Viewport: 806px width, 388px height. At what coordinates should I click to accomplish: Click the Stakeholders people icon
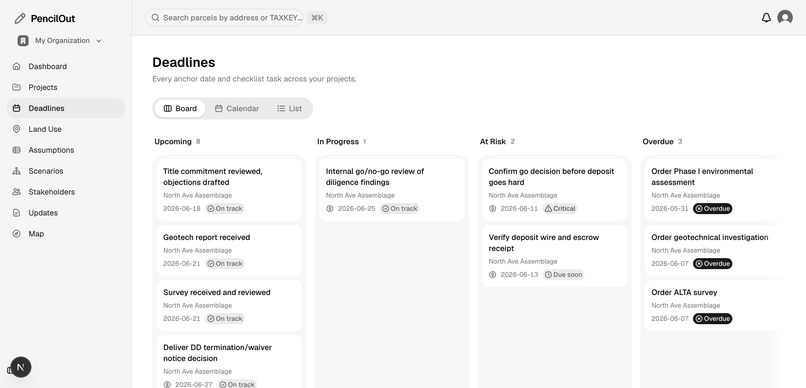click(x=16, y=192)
